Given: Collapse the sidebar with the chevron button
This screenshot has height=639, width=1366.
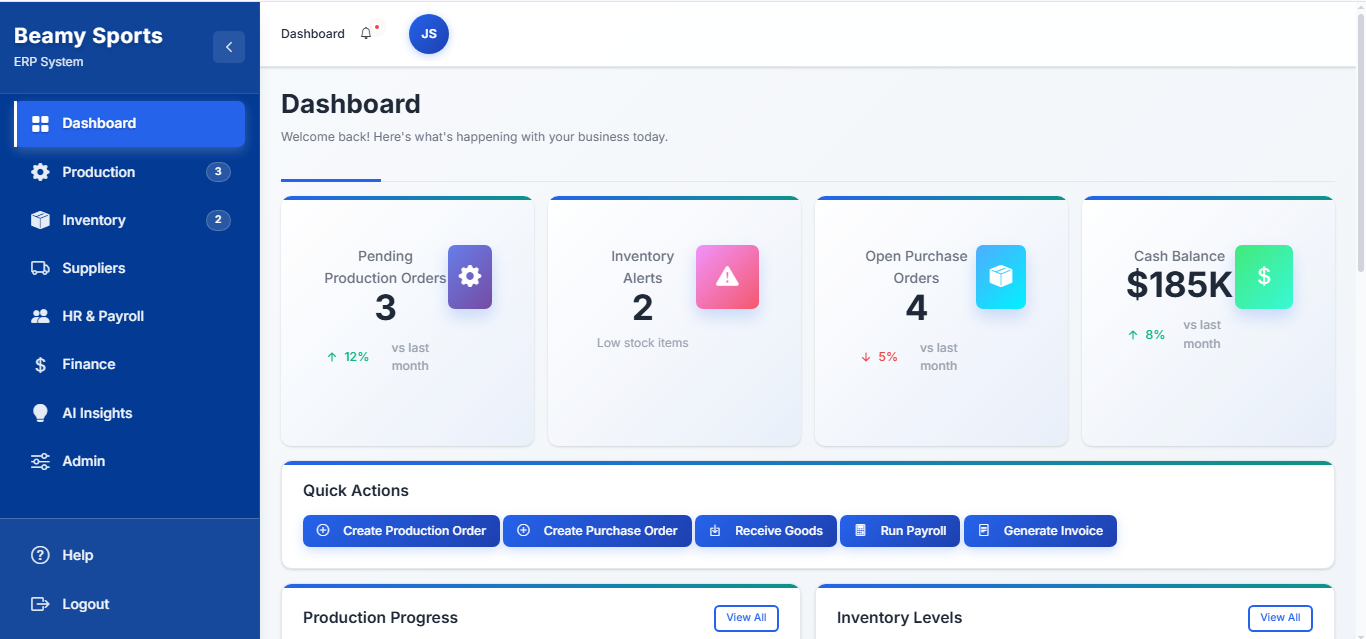Looking at the screenshot, I should 229,47.
